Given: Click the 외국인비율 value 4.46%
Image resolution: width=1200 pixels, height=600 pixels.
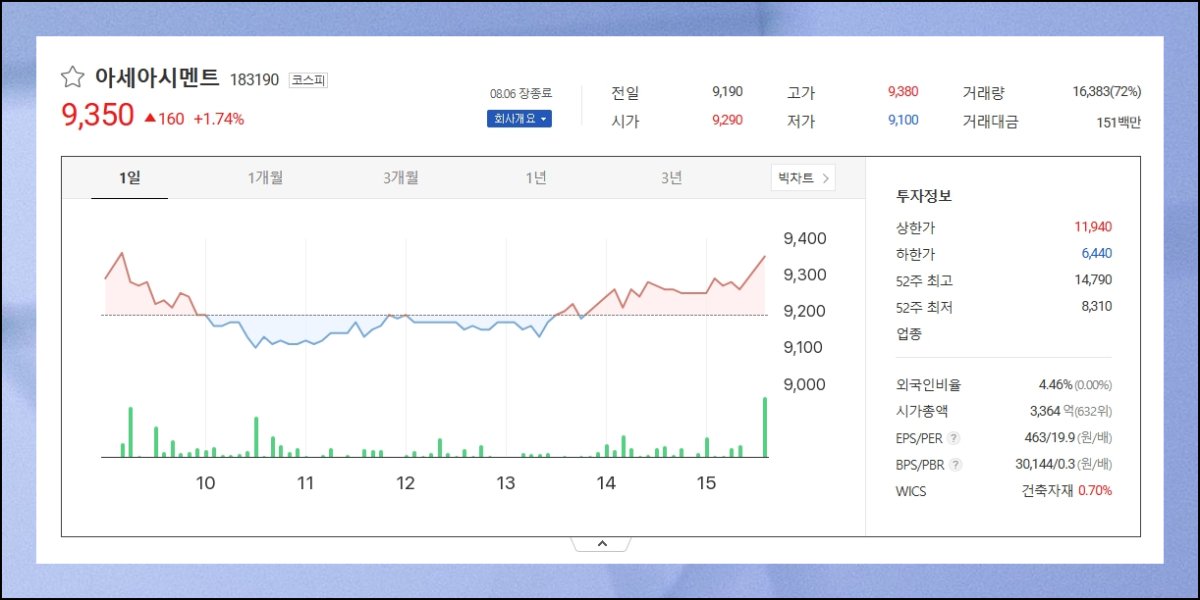Looking at the screenshot, I should (1055, 385).
